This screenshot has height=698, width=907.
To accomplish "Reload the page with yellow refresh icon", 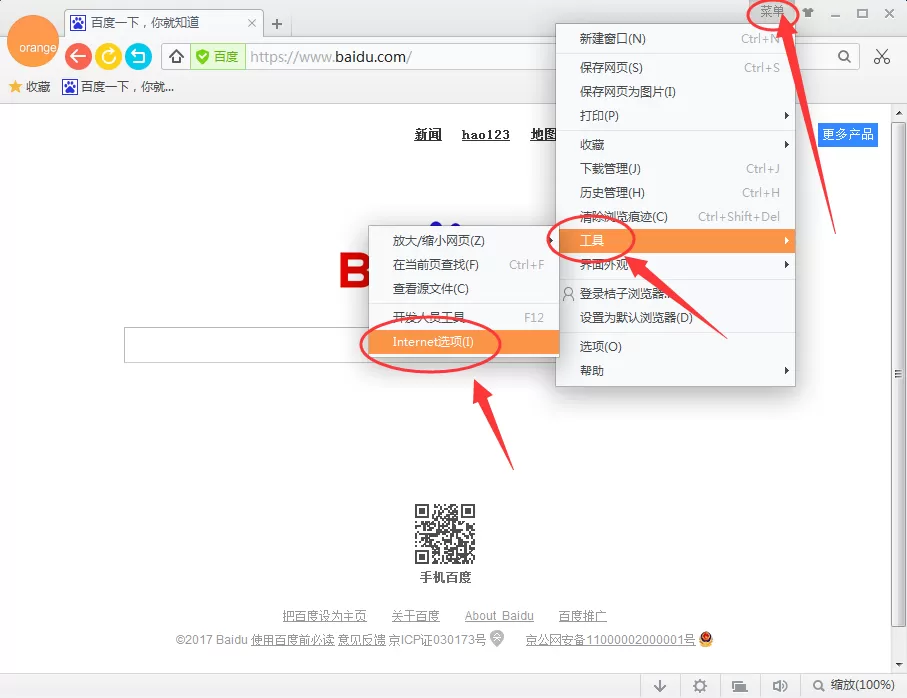I will 108,57.
